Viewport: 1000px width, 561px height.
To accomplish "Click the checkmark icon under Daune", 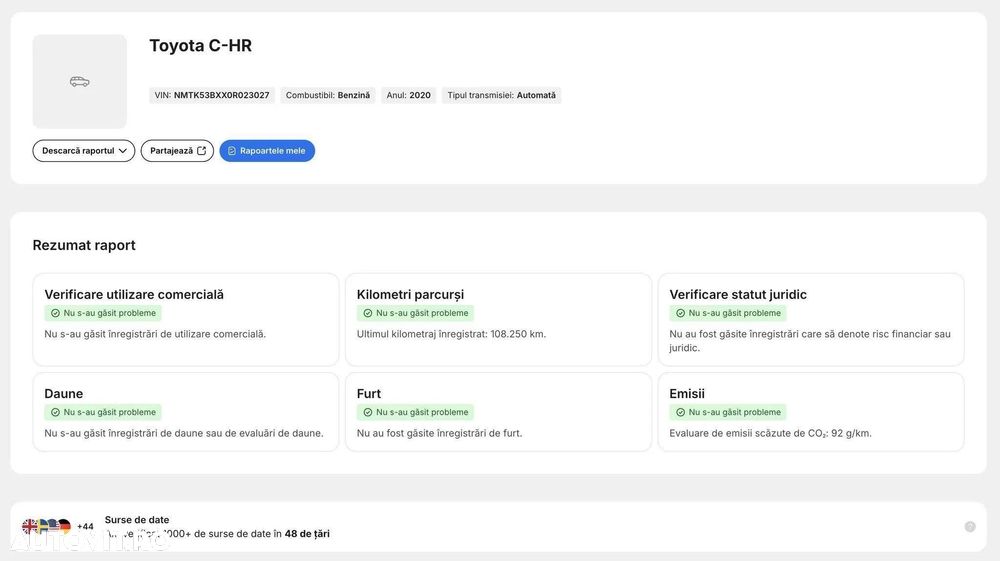I will click(x=55, y=412).
